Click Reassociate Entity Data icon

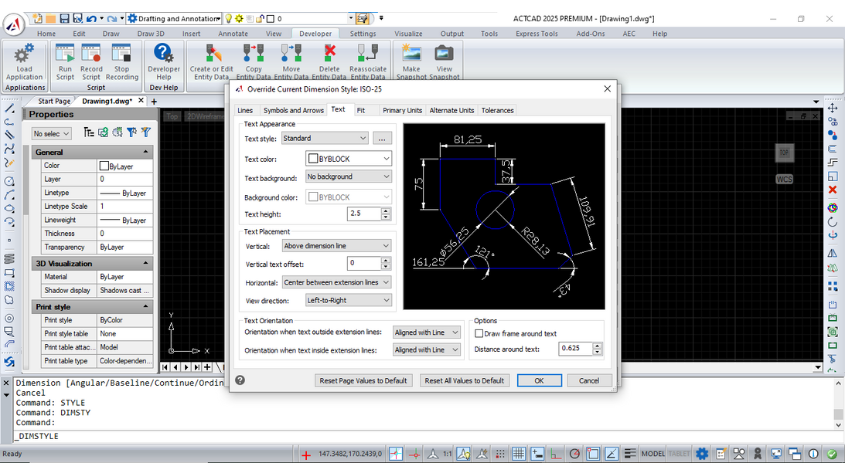pyautogui.click(x=368, y=54)
